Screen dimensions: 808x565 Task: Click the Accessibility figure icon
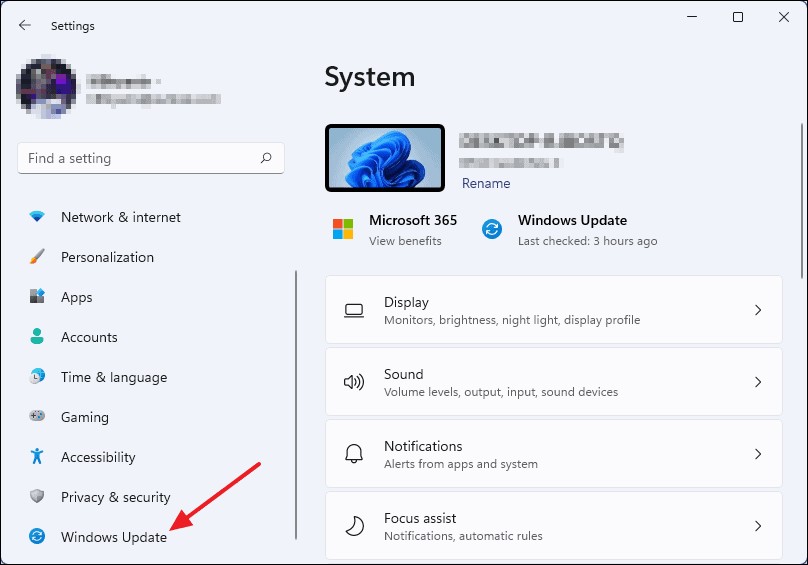37,456
